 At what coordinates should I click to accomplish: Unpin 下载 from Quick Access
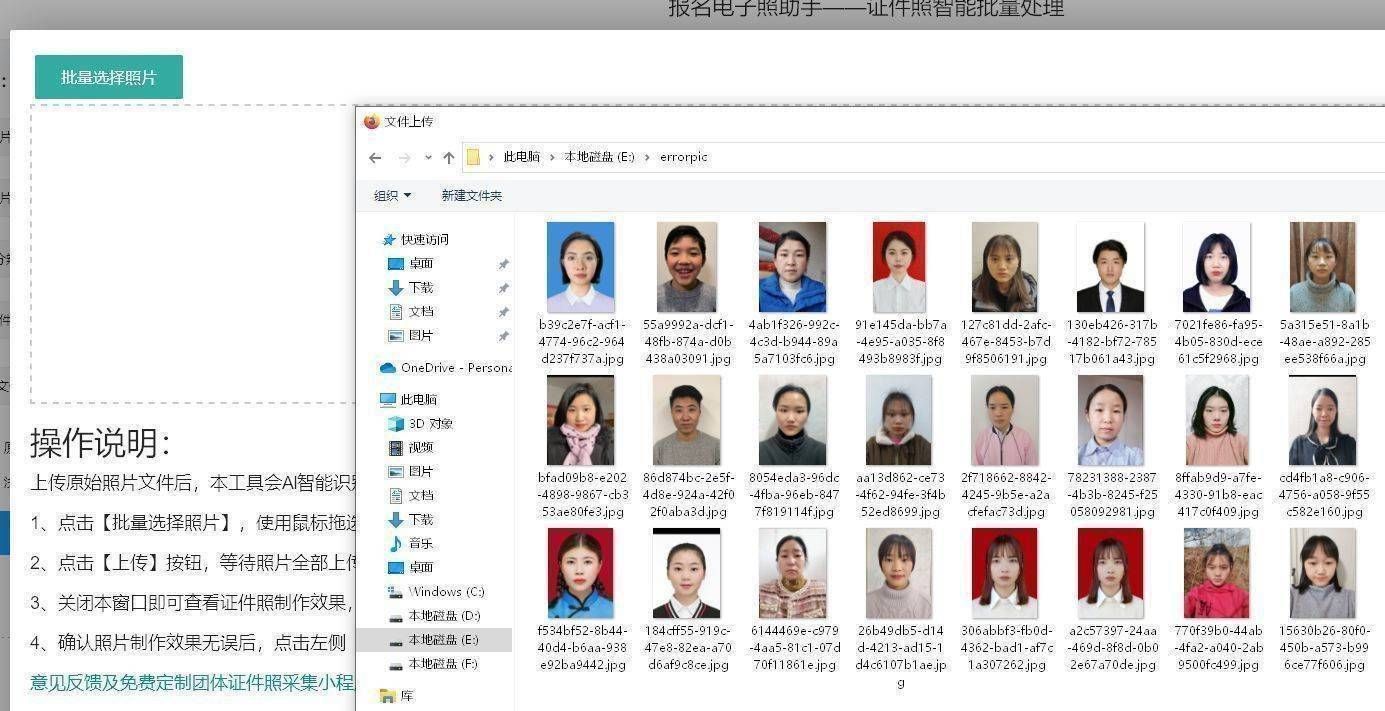click(x=503, y=287)
